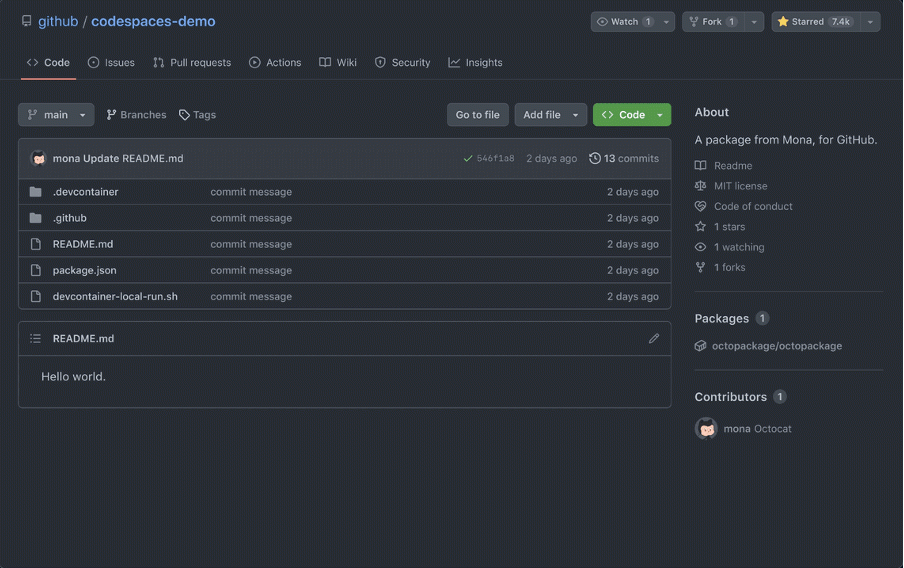Open the MIT license link
Image resolution: width=904 pixels, height=568 pixels.
click(740, 186)
